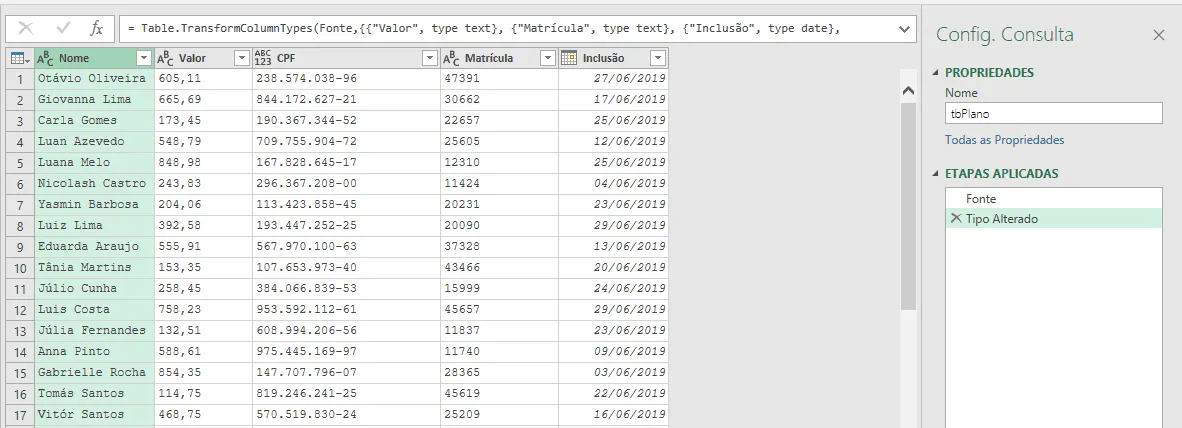Click the text type icon on Valor column
Image resolution: width=1182 pixels, height=428 pixels.
click(165, 58)
